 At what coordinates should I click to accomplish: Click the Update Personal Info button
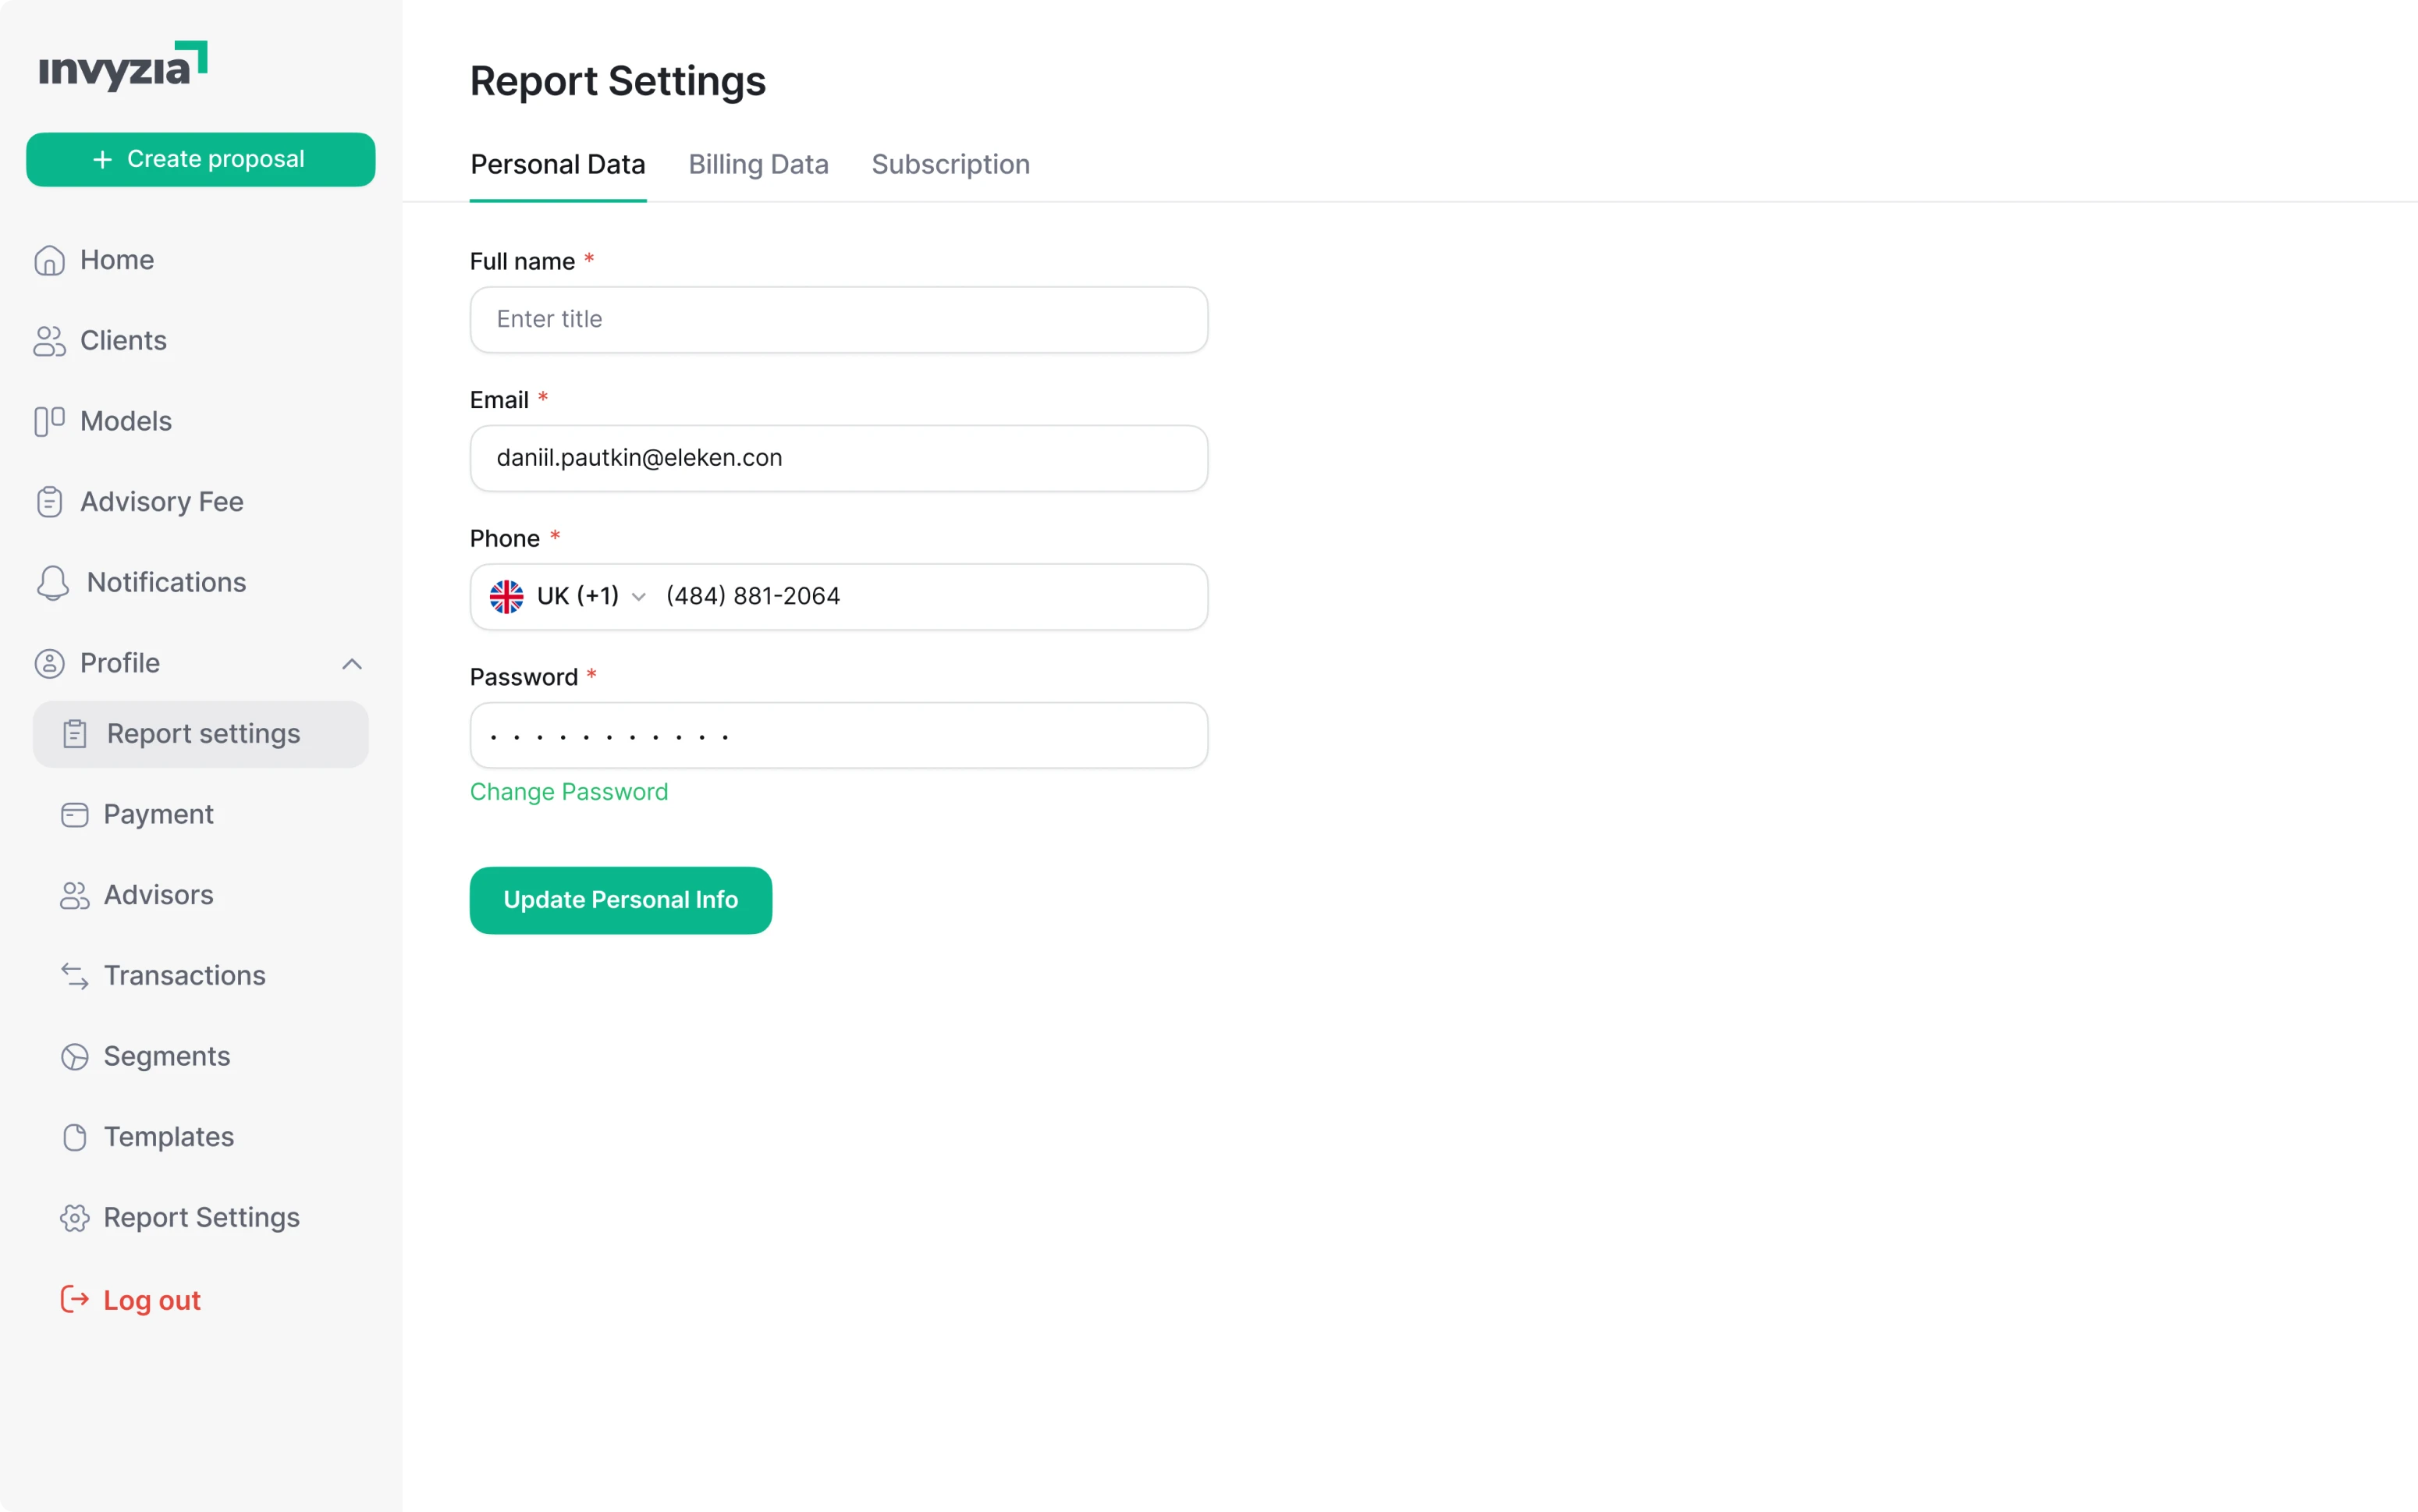(620, 899)
